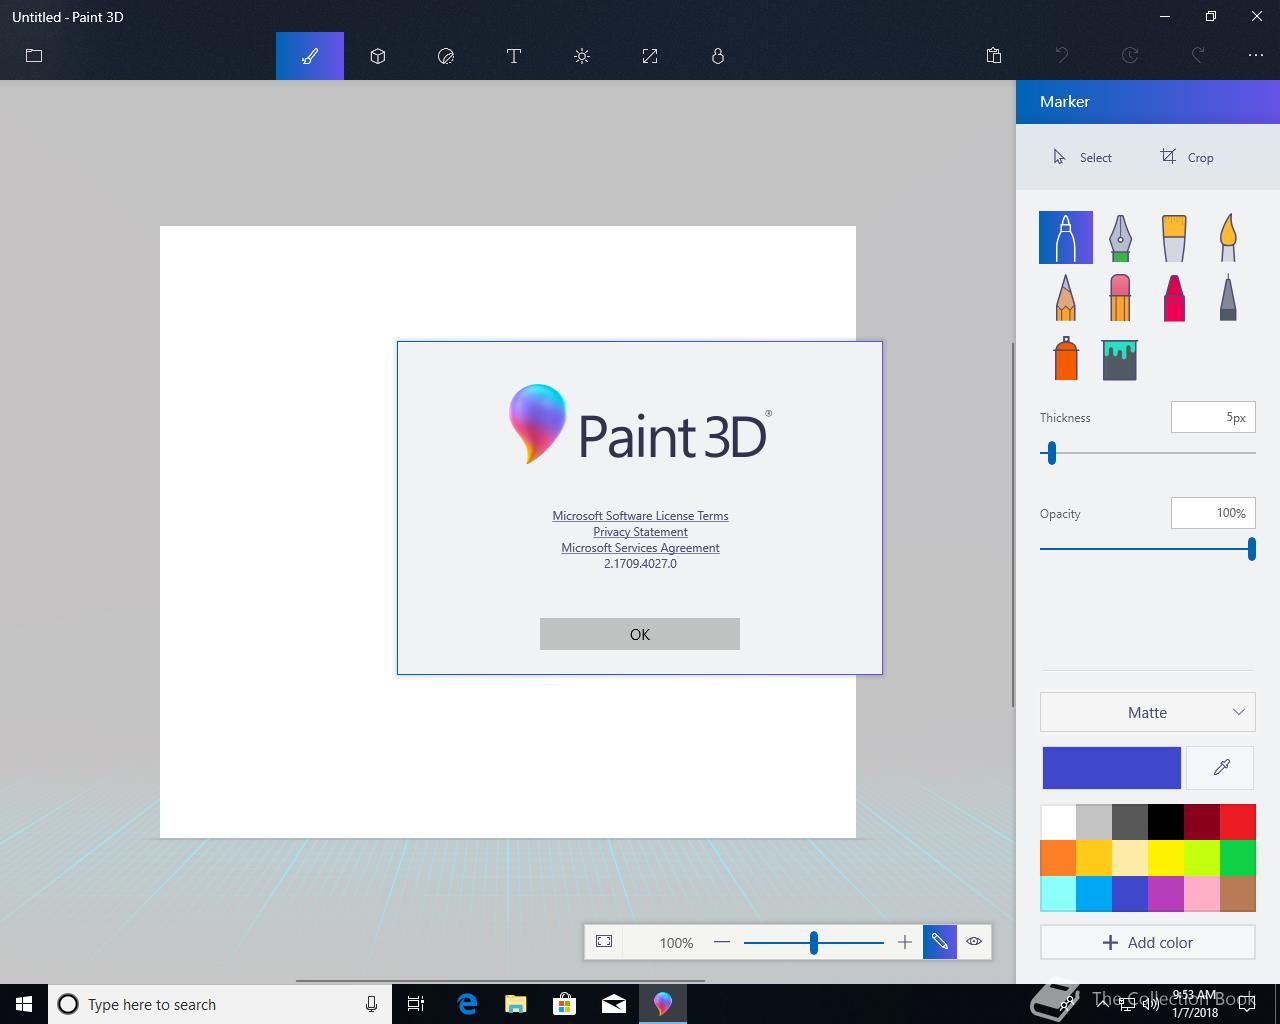Pick the red color swatch

click(1238, 822)
